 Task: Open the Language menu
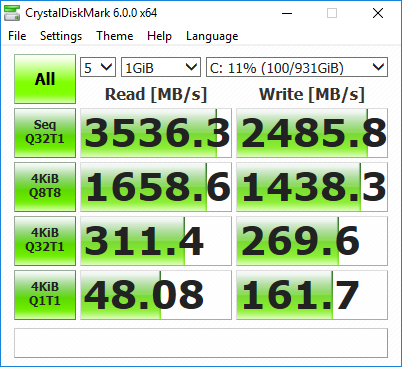coord(212,36)
